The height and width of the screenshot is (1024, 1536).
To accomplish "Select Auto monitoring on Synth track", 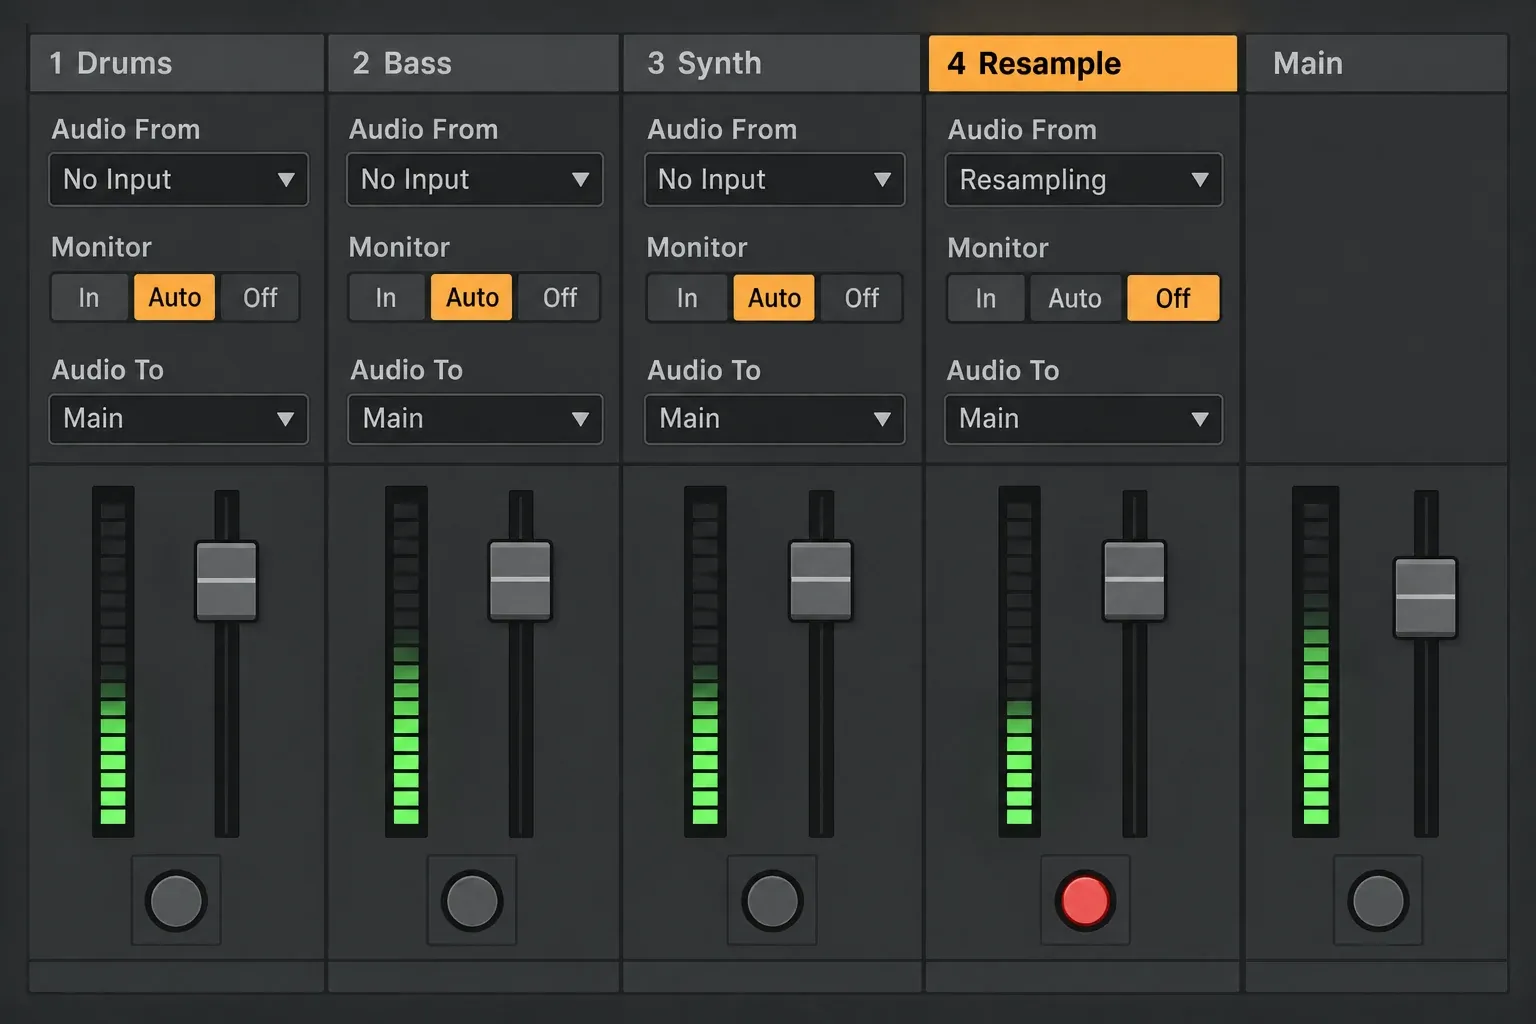I will (x=774, y=298).
